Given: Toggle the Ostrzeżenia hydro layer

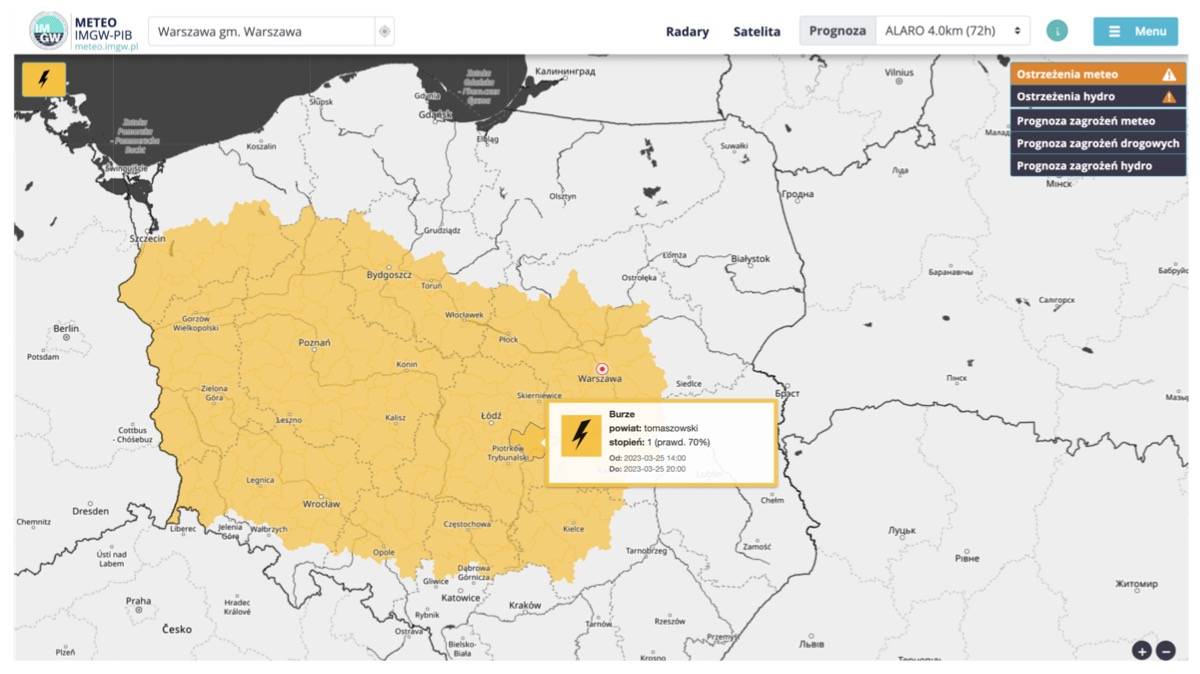Looking at the screenshot, I should (1095, 97).
